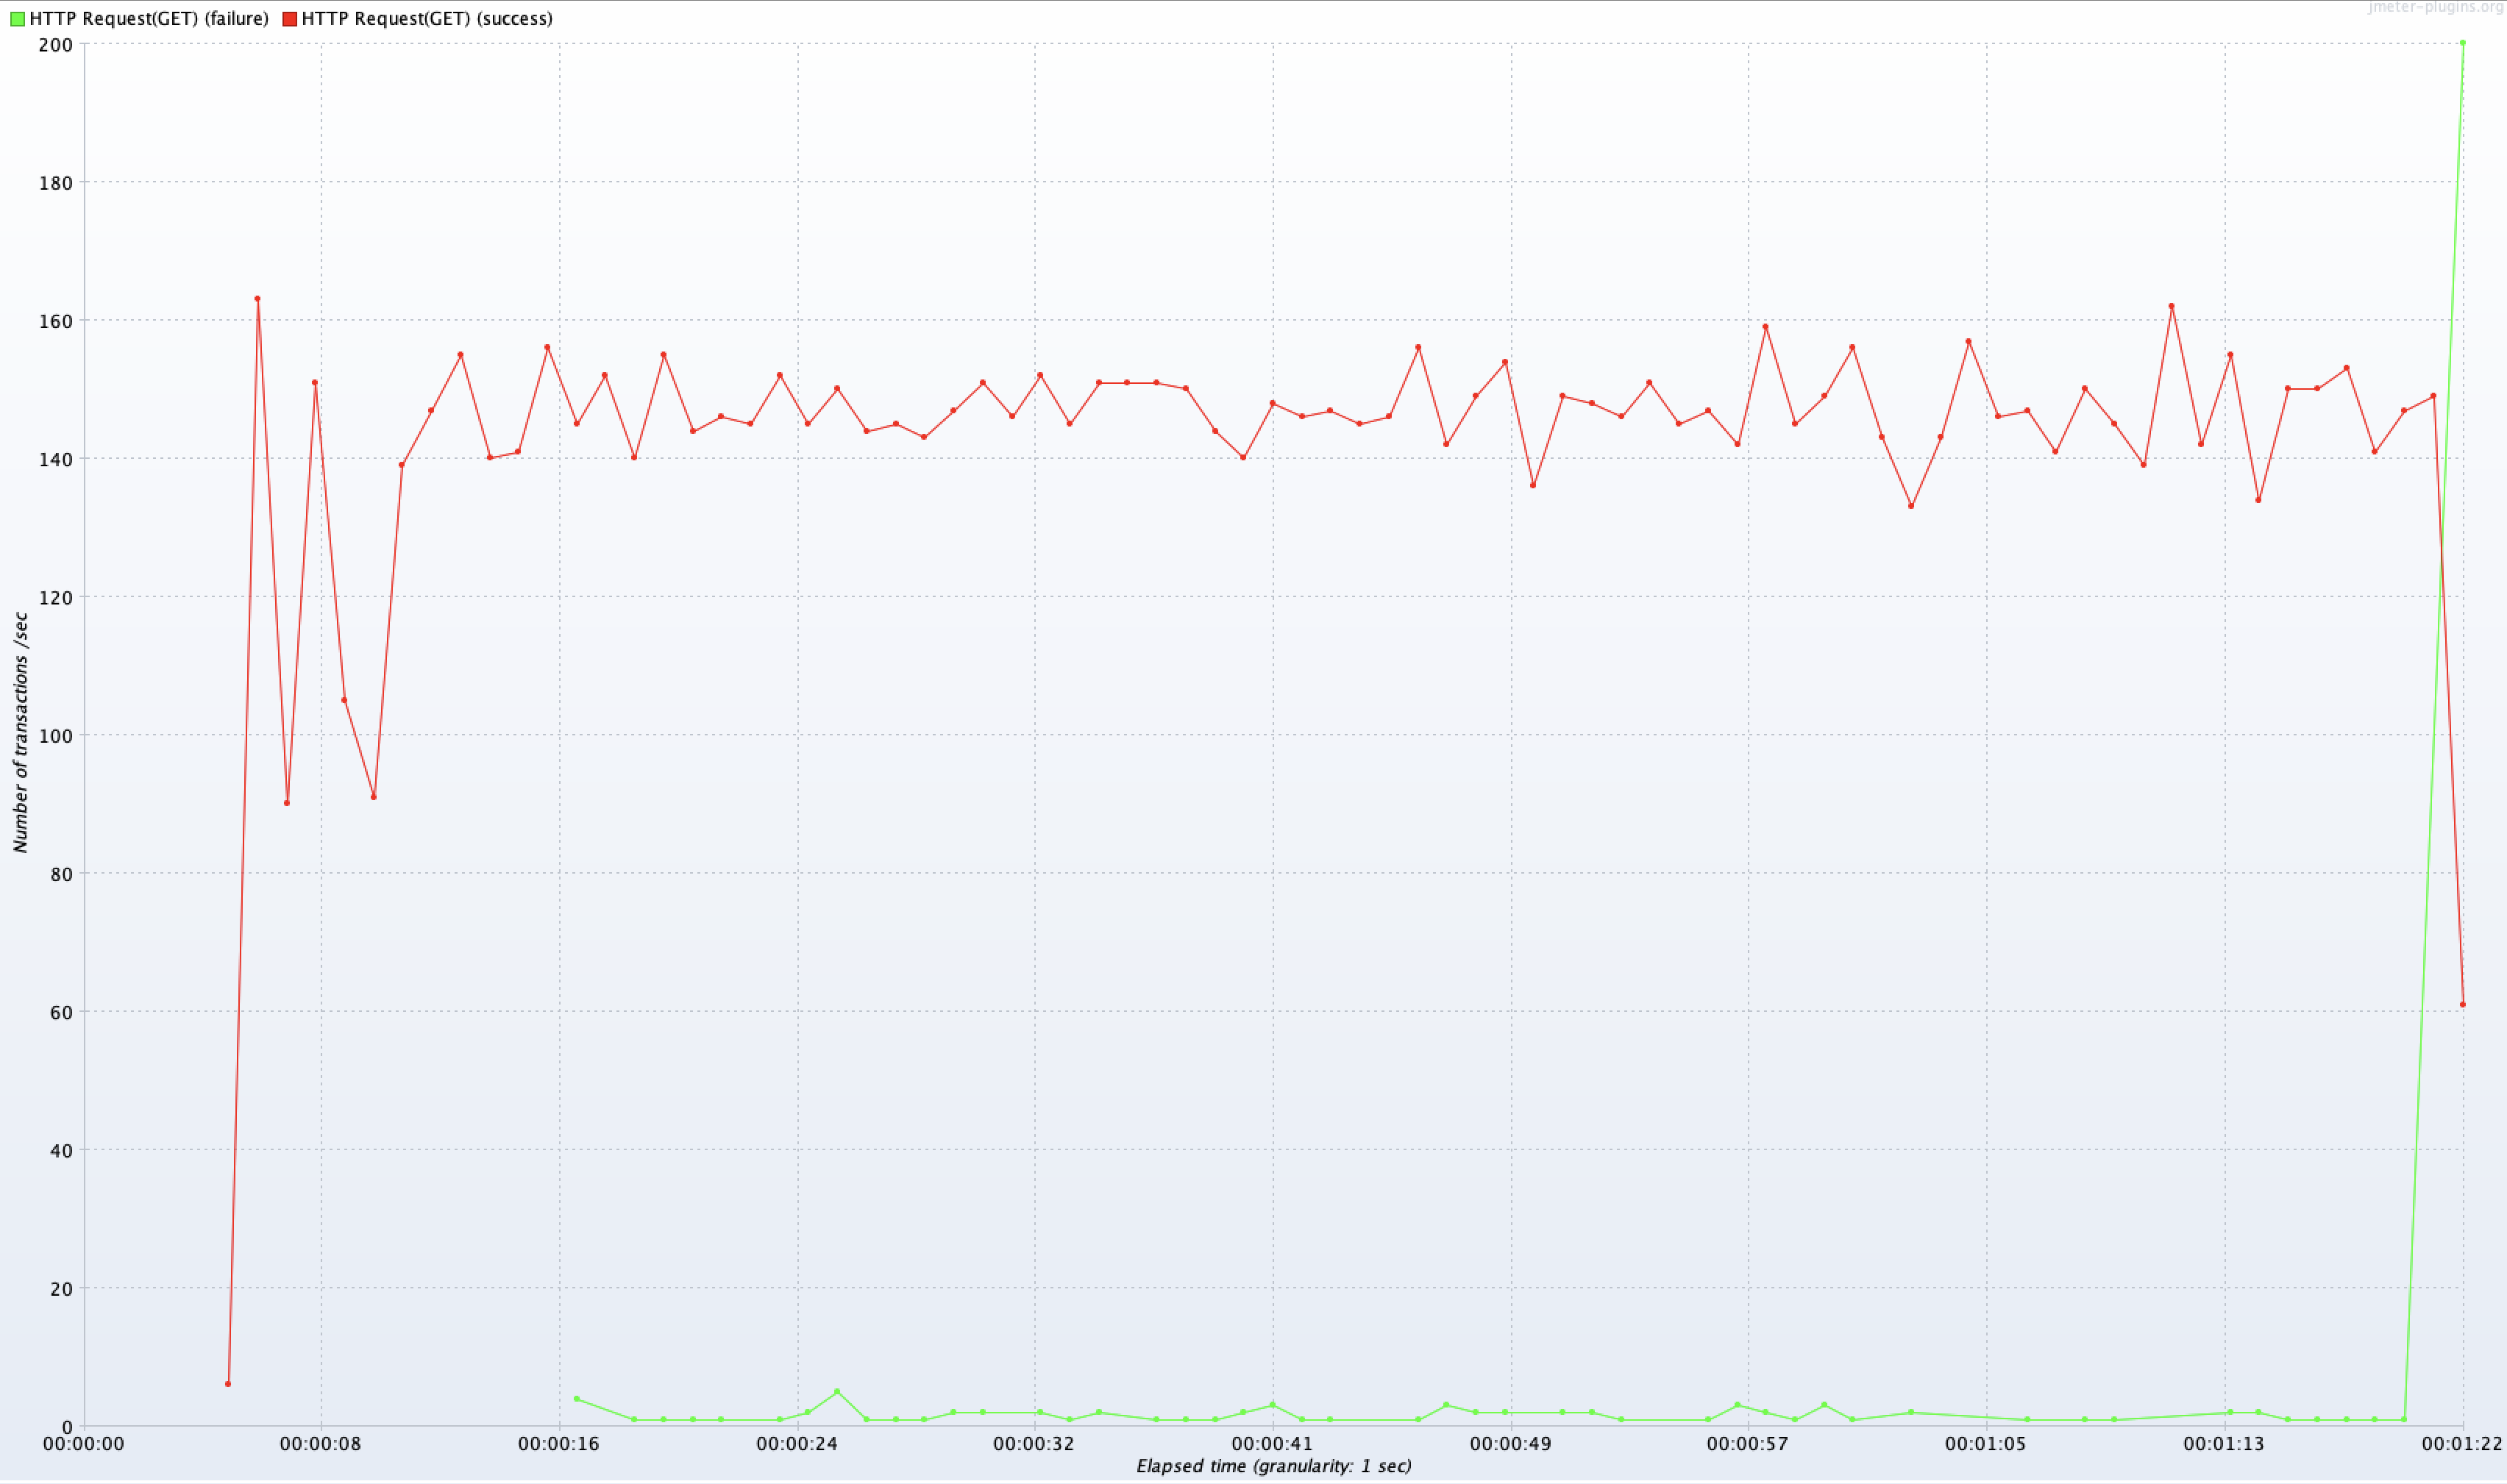Viewport: 2507px width, 1484px height.
Task: Click the 60 label on the y-axis
Action: (61, 1013)
